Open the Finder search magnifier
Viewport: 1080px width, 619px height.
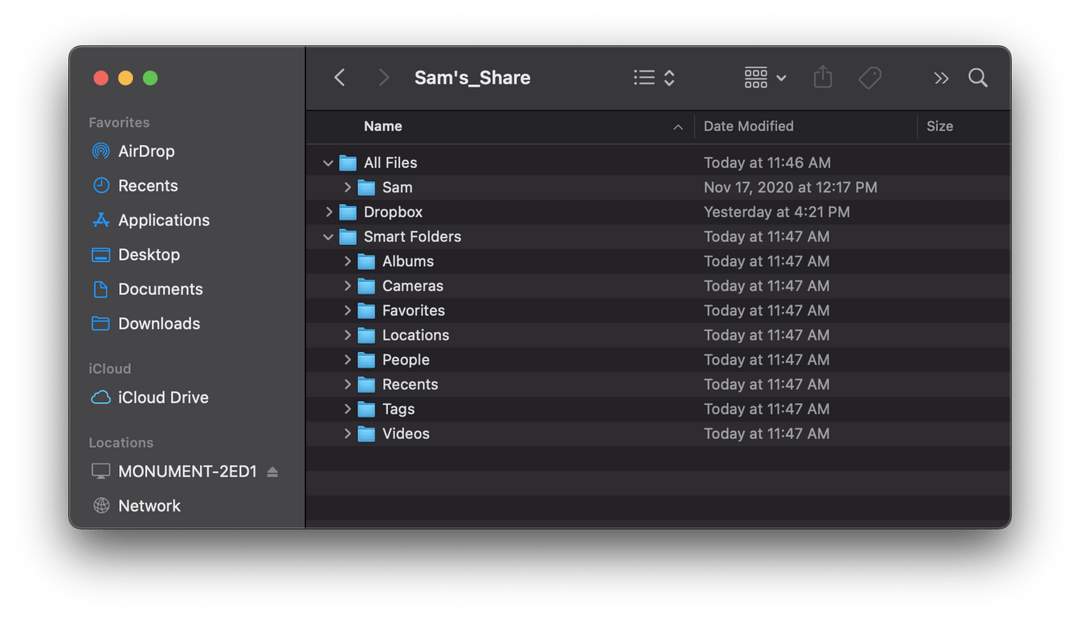point(978,78)
